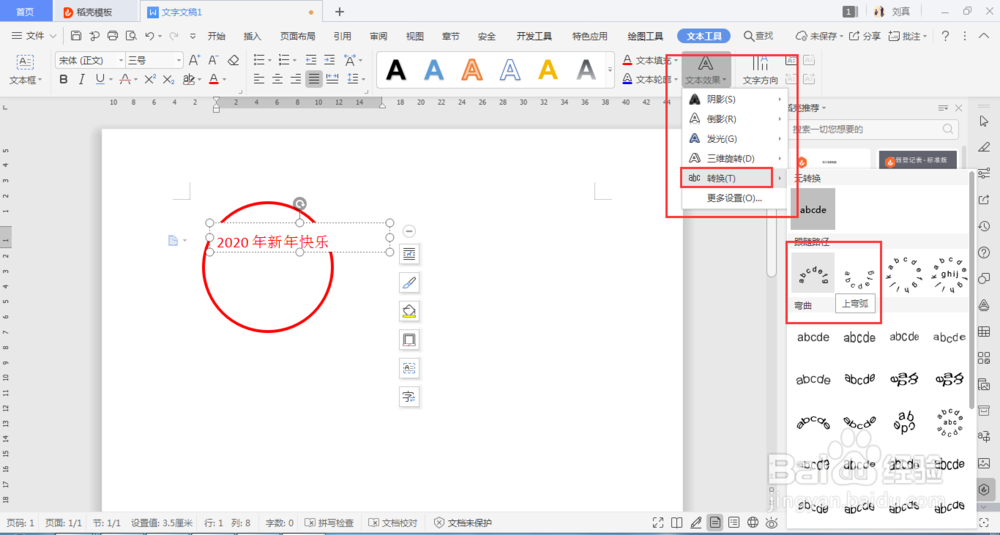The height and width of the screenshot is (535, 1000).
Task: Toggle Italic formatting
Action: [81, 79]
